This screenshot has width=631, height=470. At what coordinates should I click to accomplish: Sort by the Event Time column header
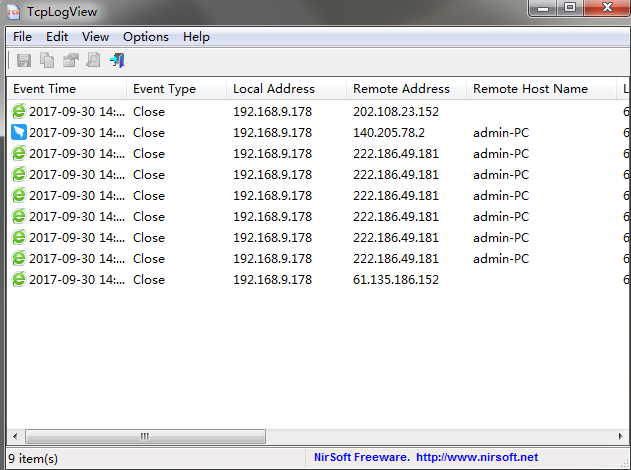click(67, 89)
